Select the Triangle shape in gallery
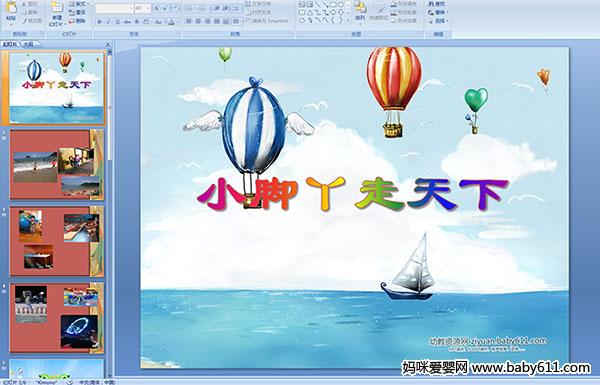The height and width of the screenshot is (385, 600). 310,12
